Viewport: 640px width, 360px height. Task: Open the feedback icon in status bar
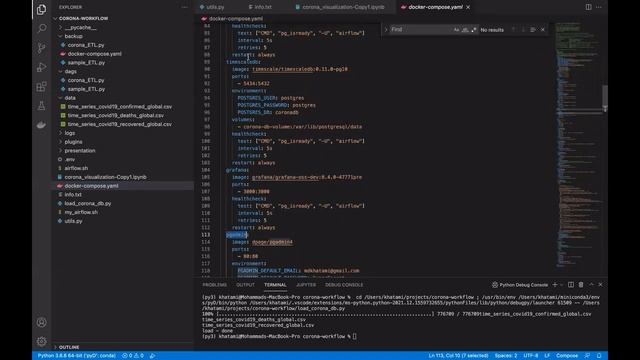(587, 356)
